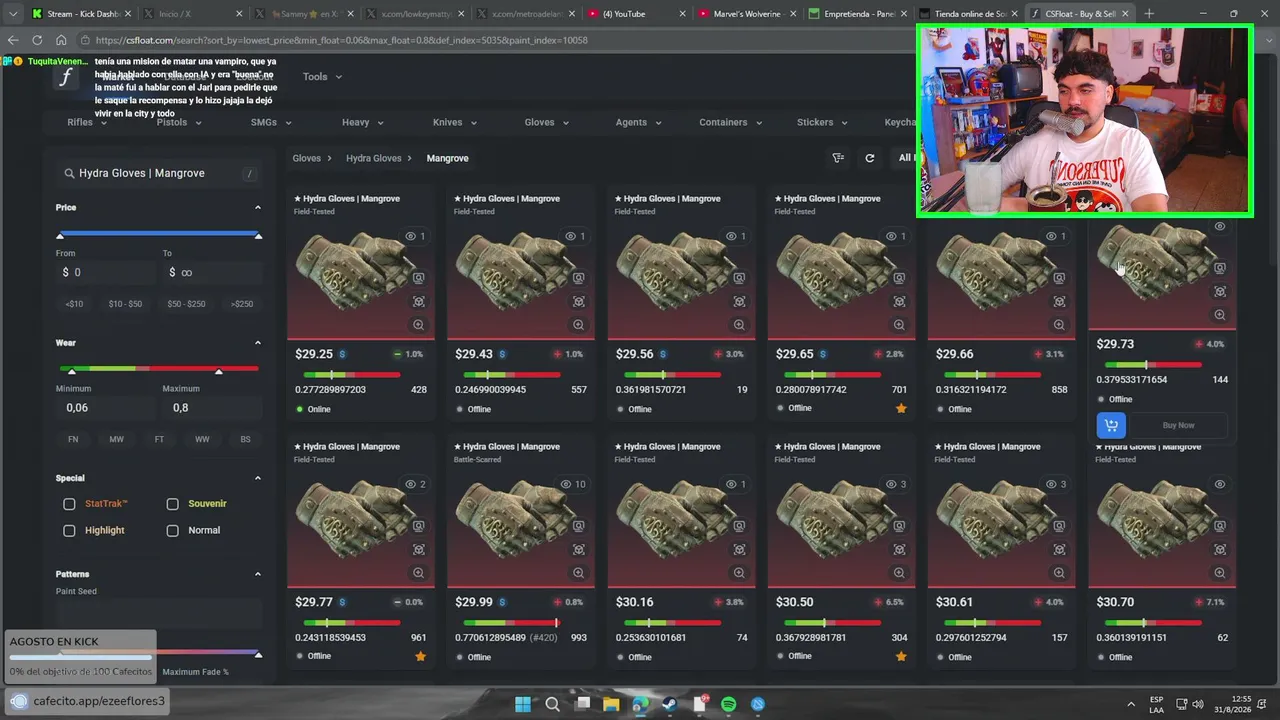Toggle the FN wear filter

[x=73, y=439]
